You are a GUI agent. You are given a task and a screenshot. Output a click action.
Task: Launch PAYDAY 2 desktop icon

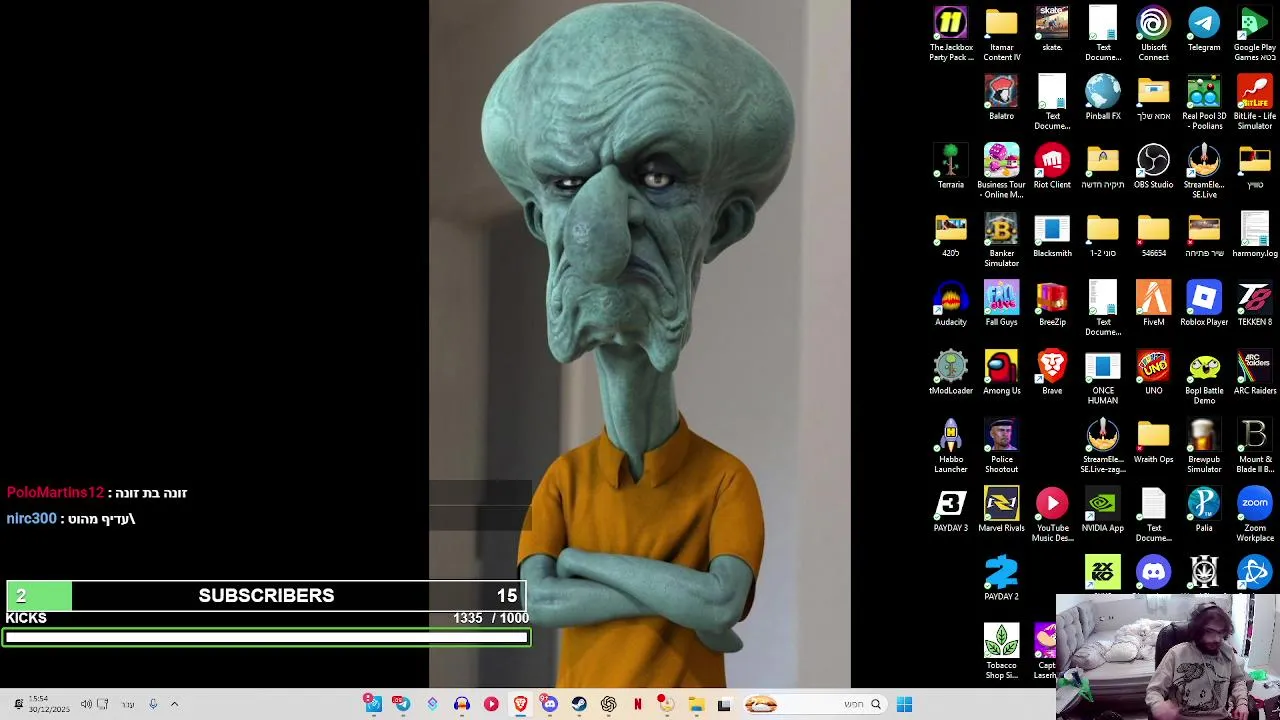click(1001, 579)
